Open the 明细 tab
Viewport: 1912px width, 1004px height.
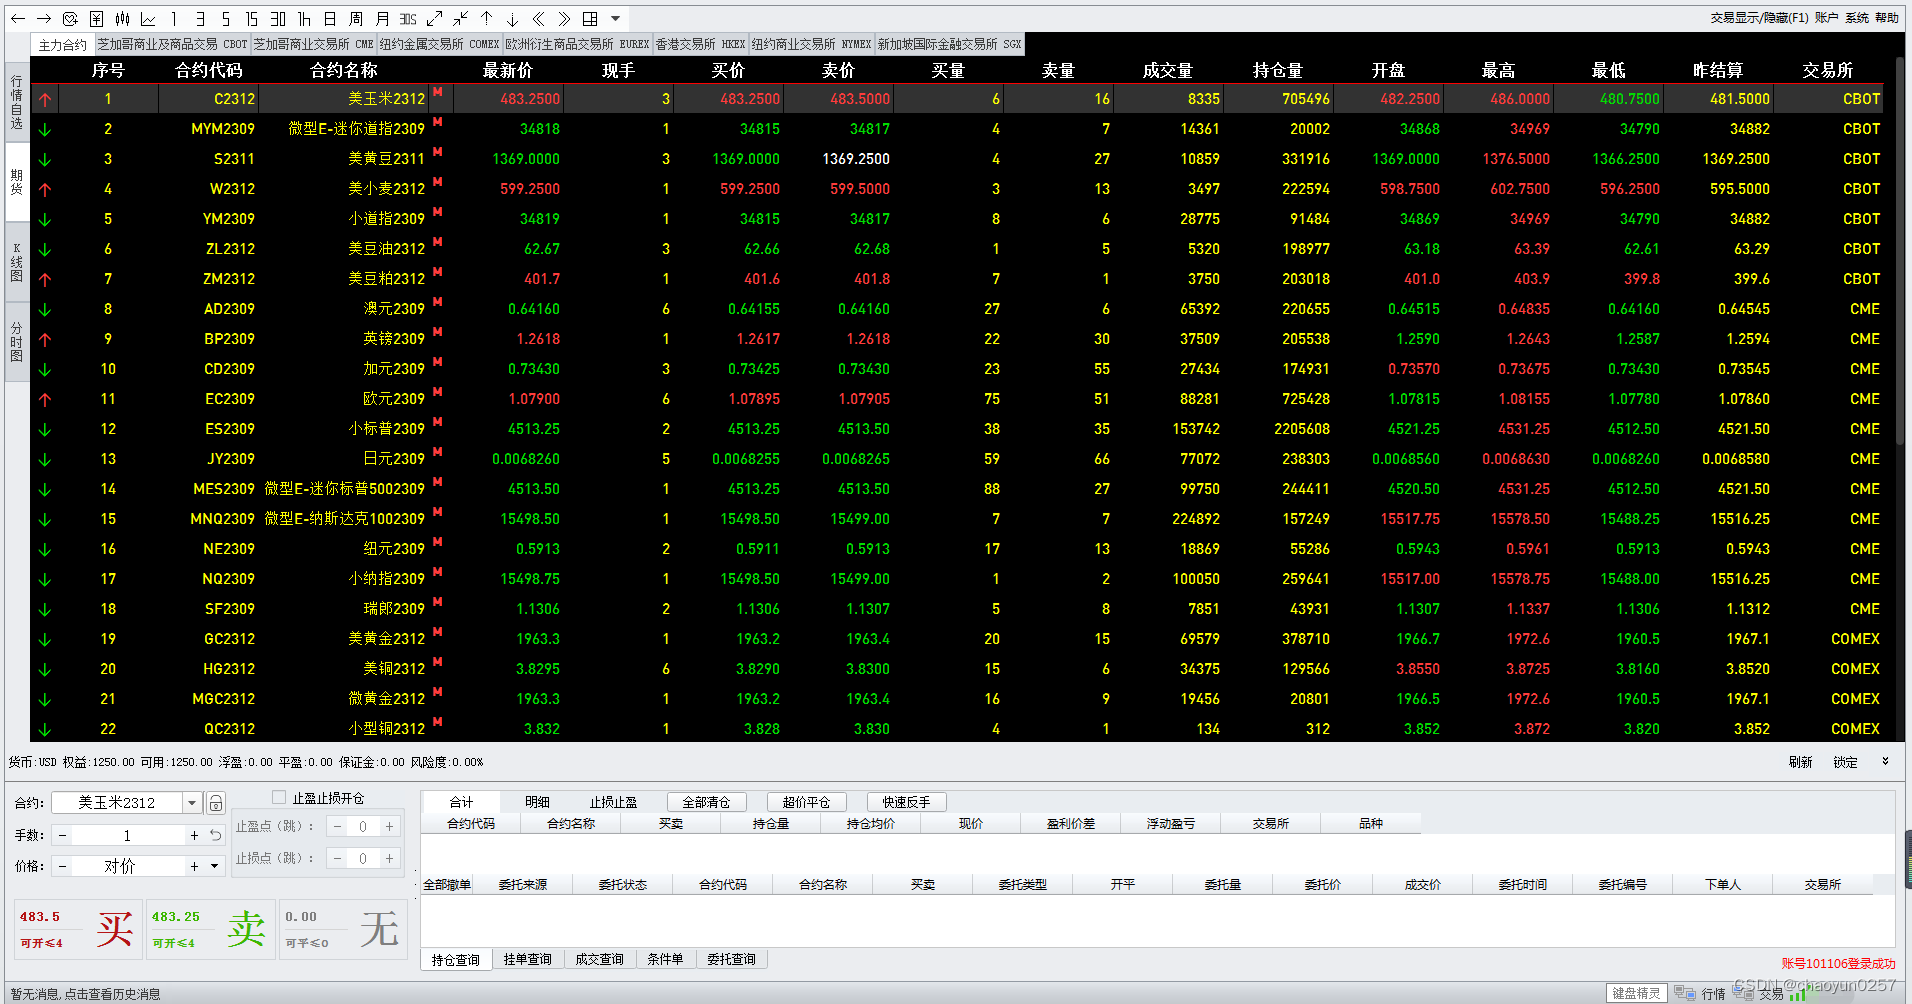537,802
